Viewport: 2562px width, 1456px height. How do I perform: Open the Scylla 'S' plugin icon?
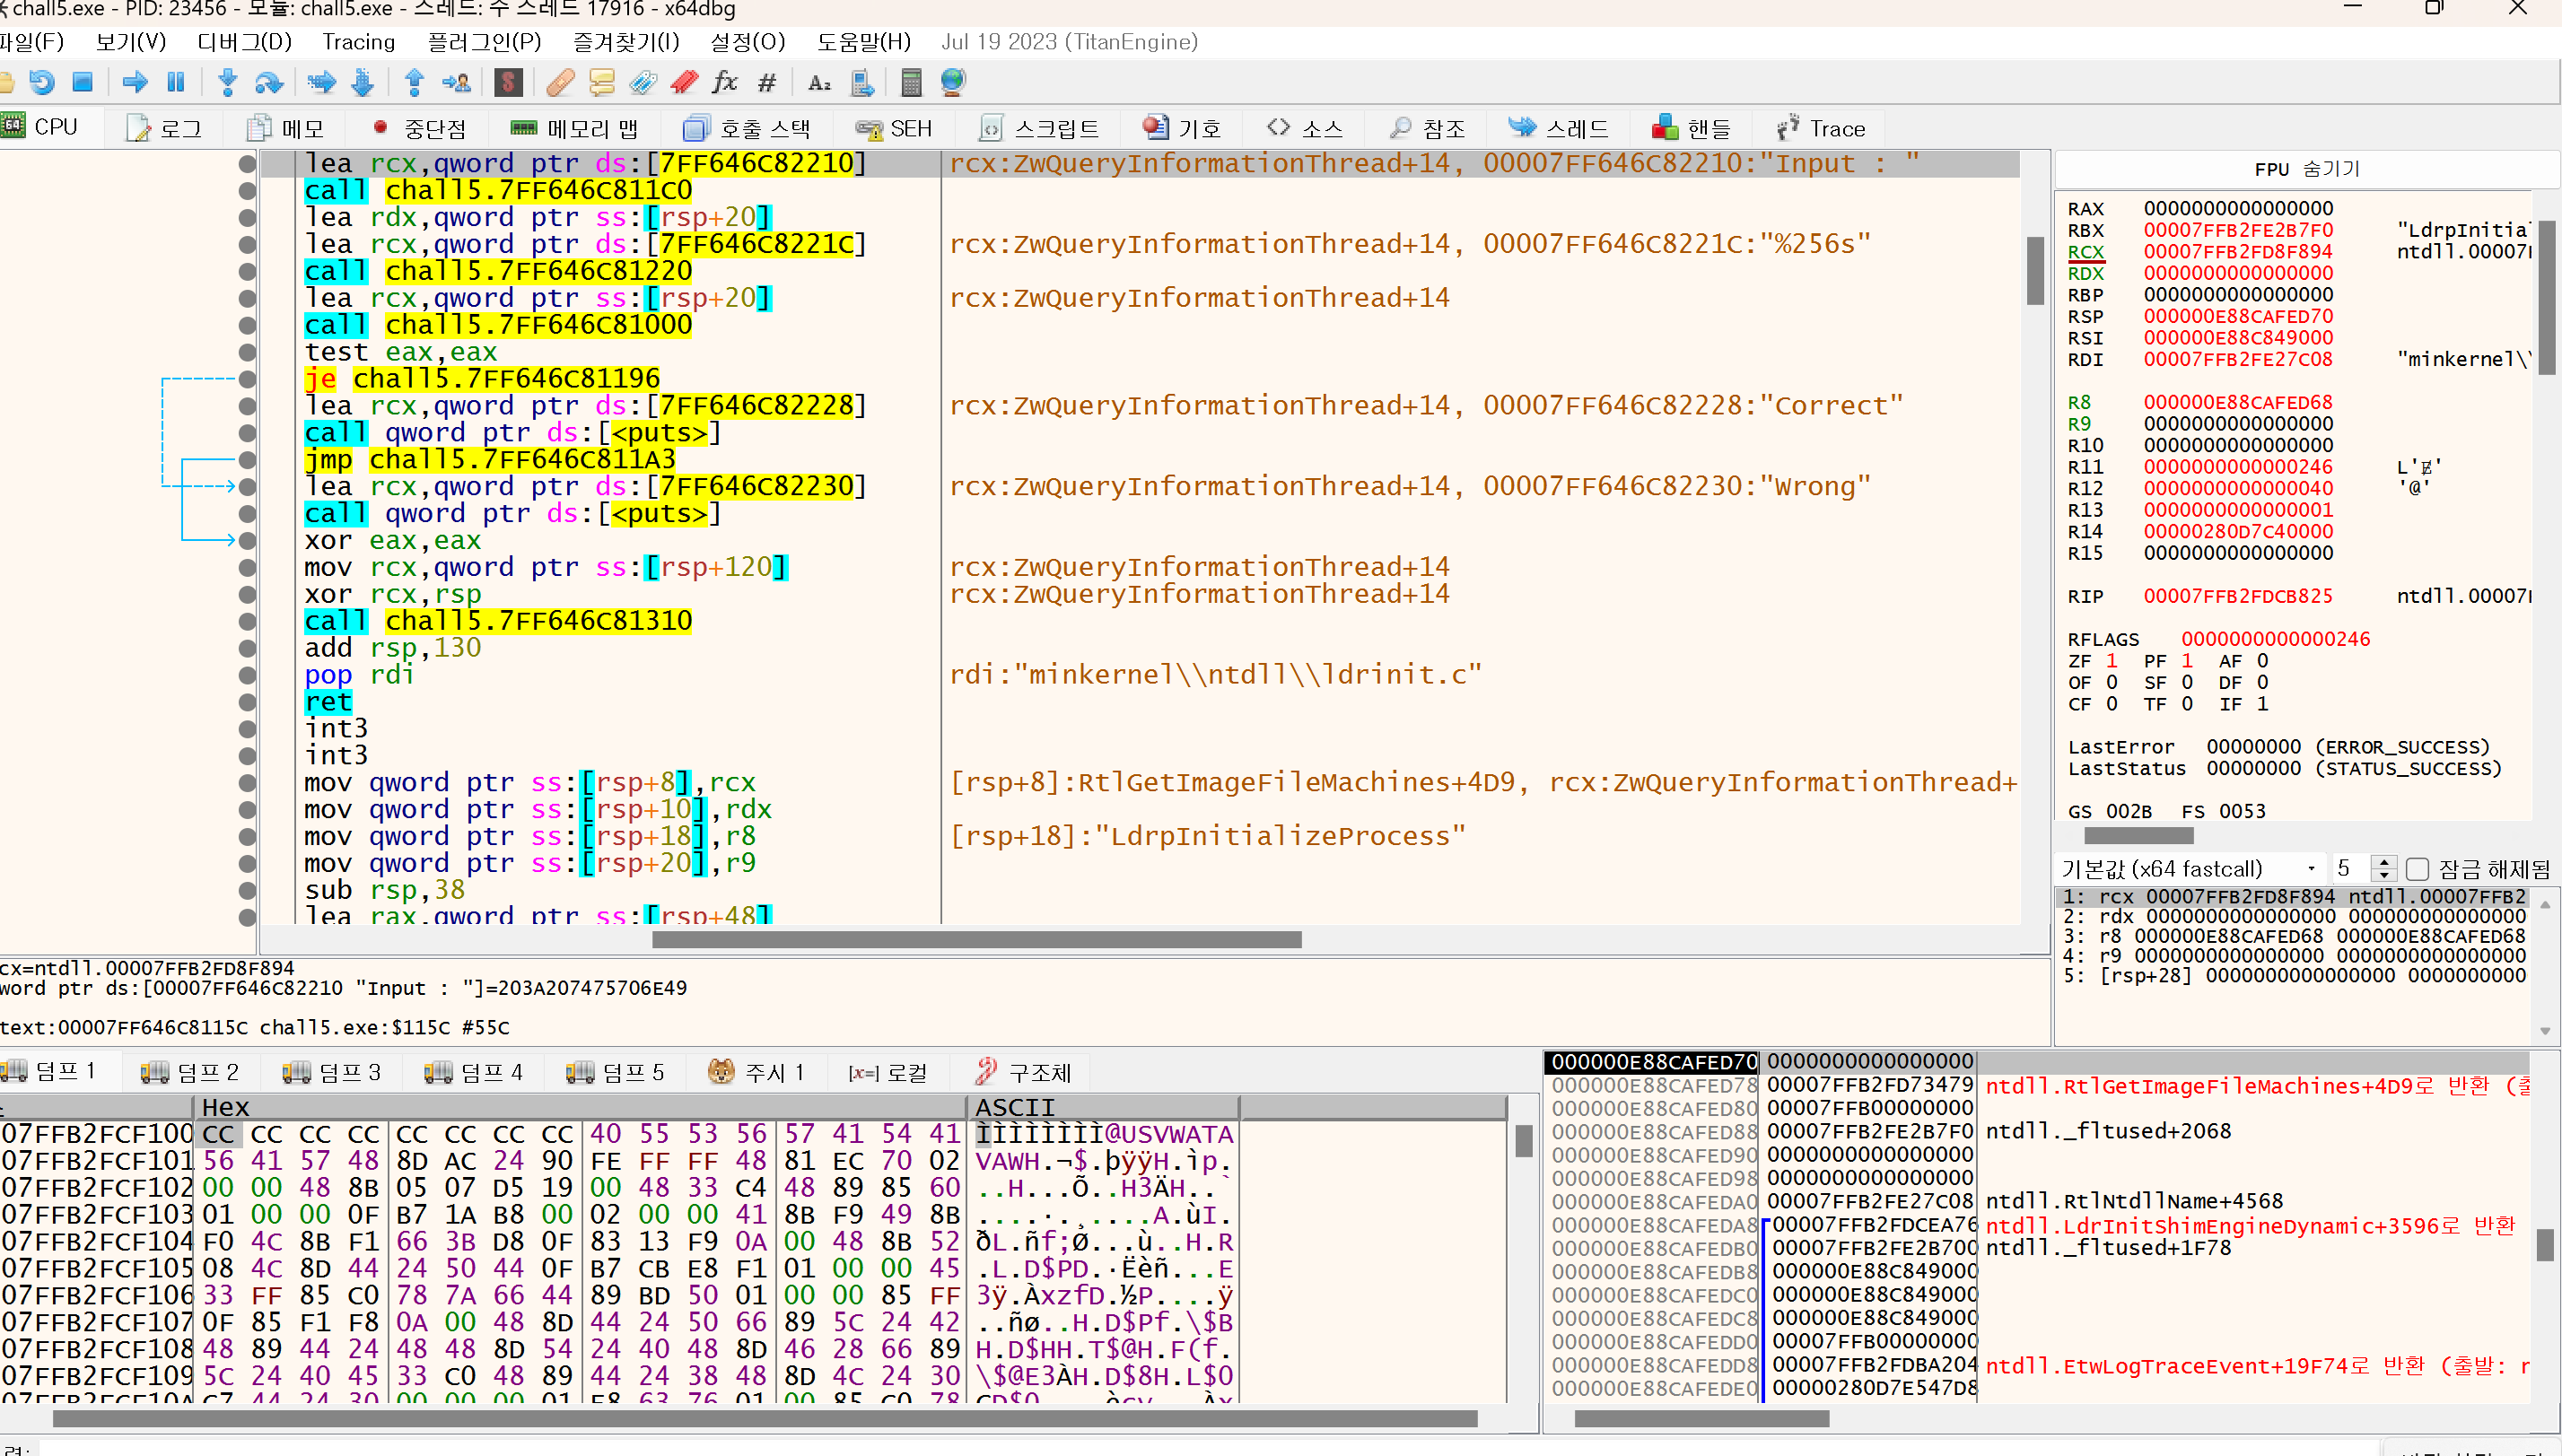(508, 82)
